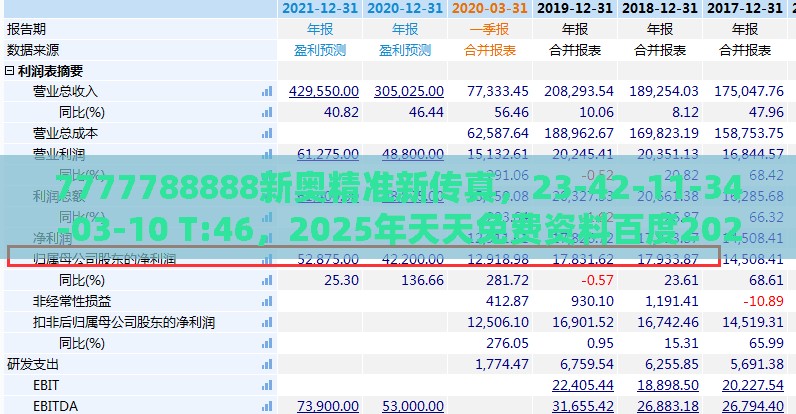Select the 2019-12-31 column header
This screenshot has width=796, height=414.
point(575,8)
